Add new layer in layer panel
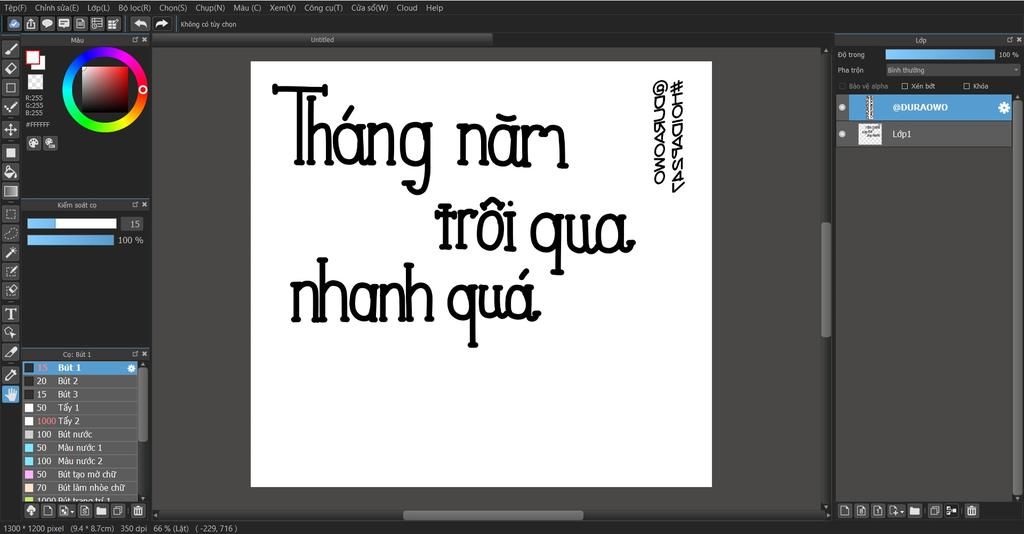Viewport: 1024px width, 534px height. pyautogui.click(x=844, y=510)
